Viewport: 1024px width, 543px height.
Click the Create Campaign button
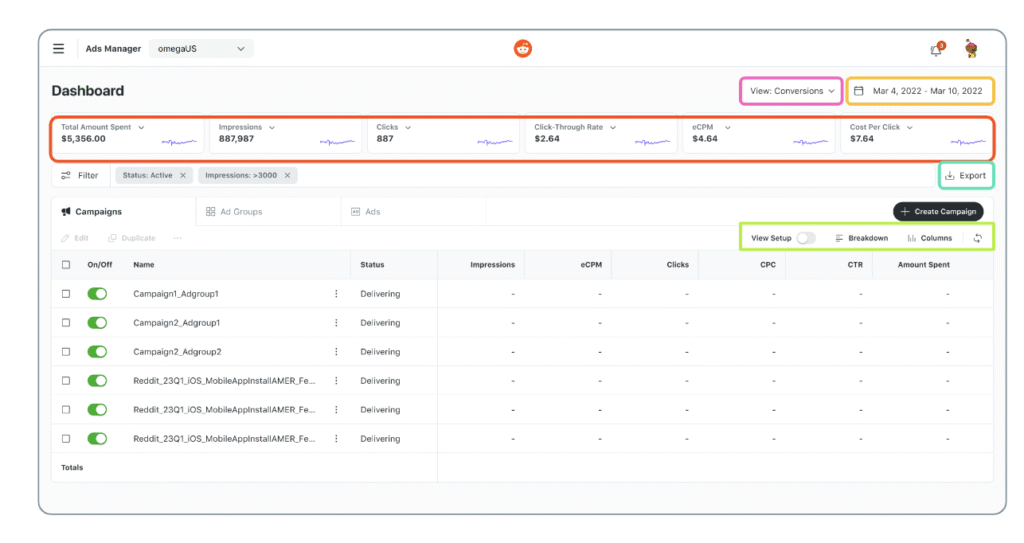(937, 212)
